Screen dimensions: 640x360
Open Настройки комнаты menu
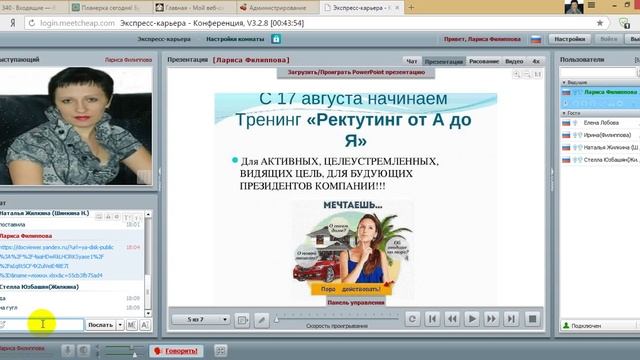235,39
